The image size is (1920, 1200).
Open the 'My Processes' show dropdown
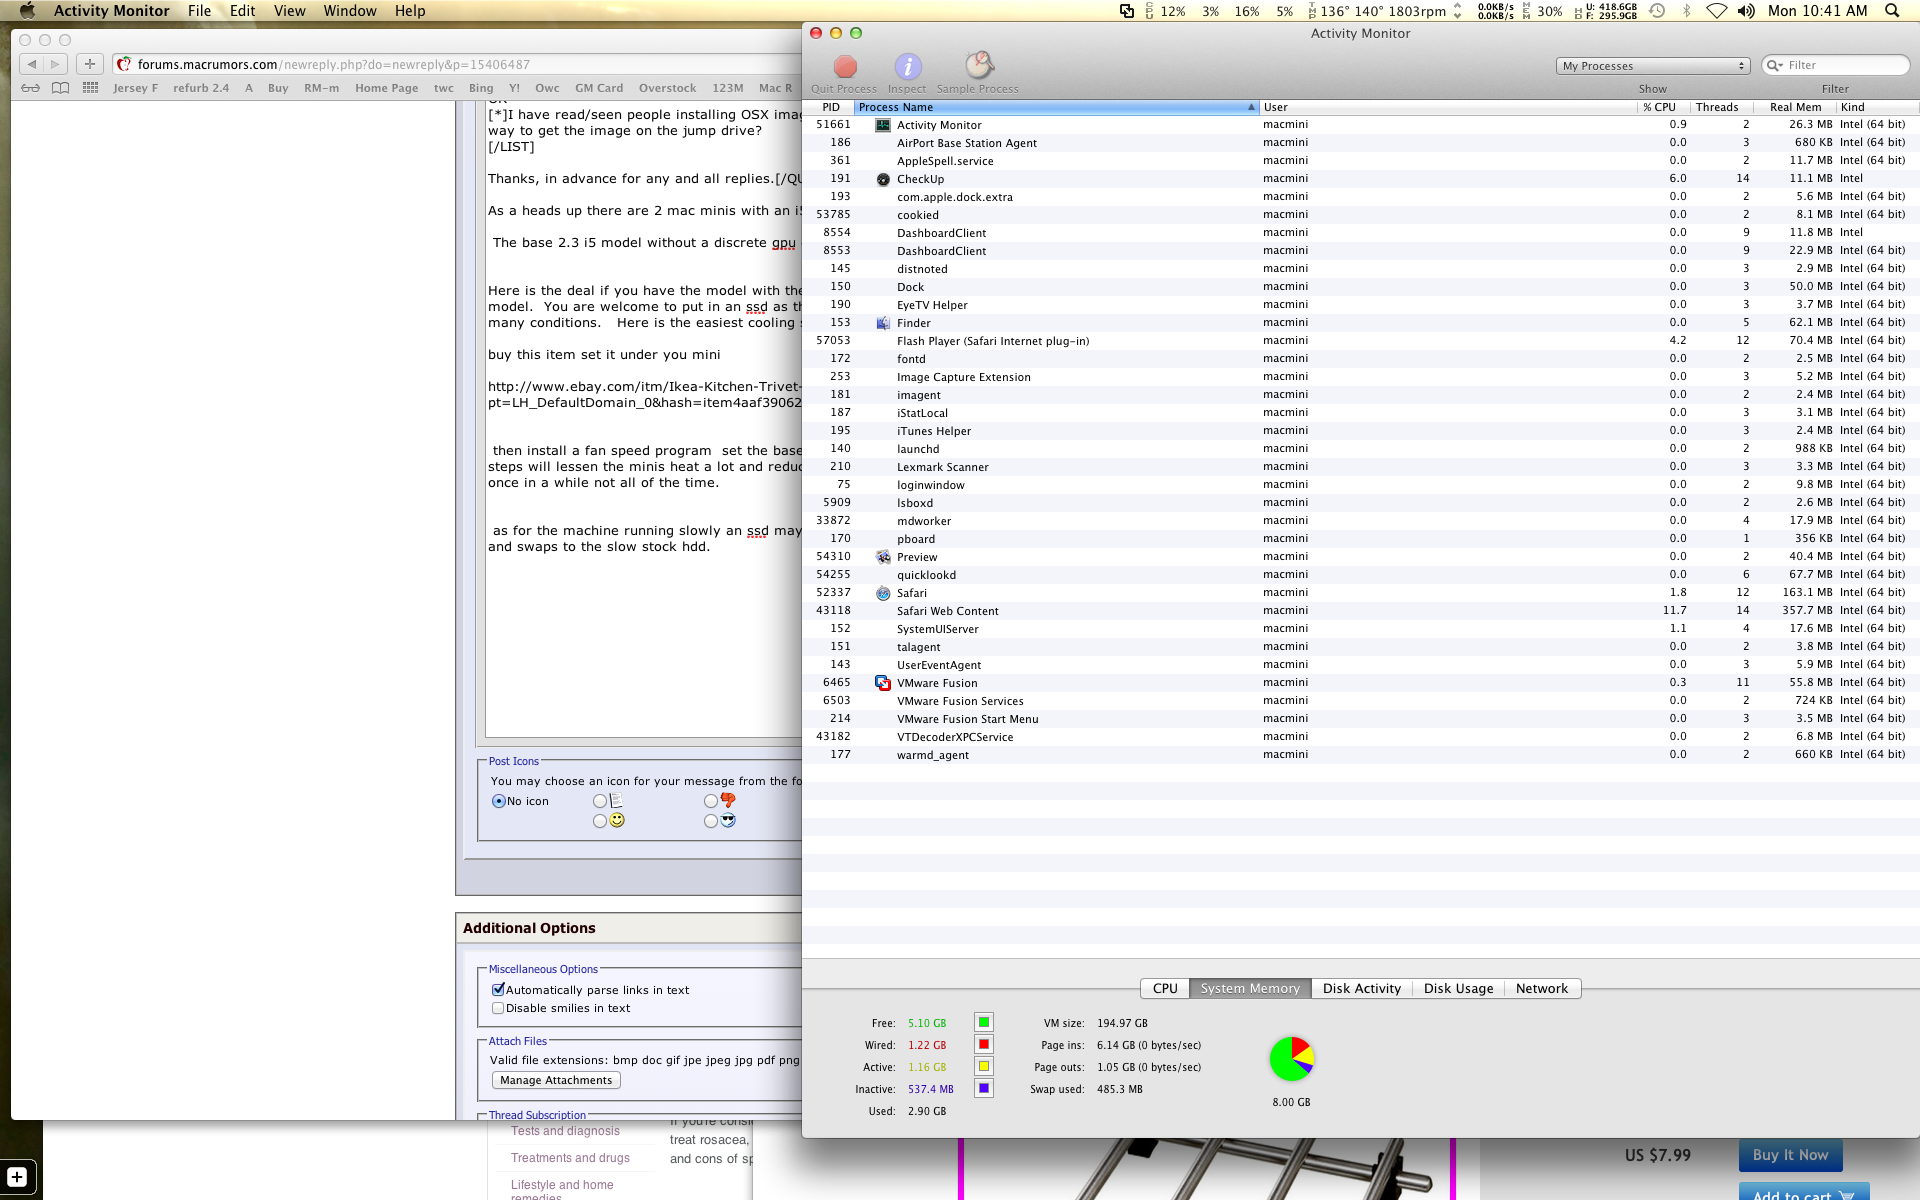(1653, 66)
